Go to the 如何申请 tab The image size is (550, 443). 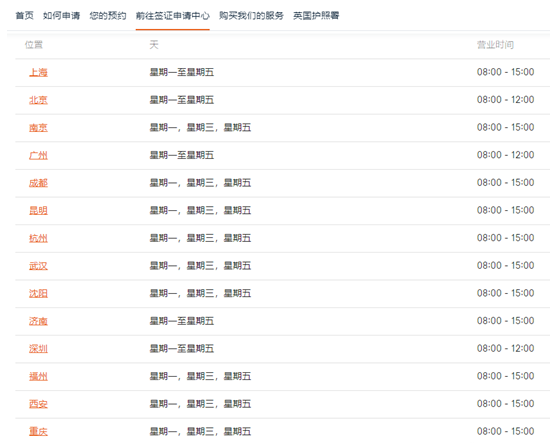(x=61, y=15)
